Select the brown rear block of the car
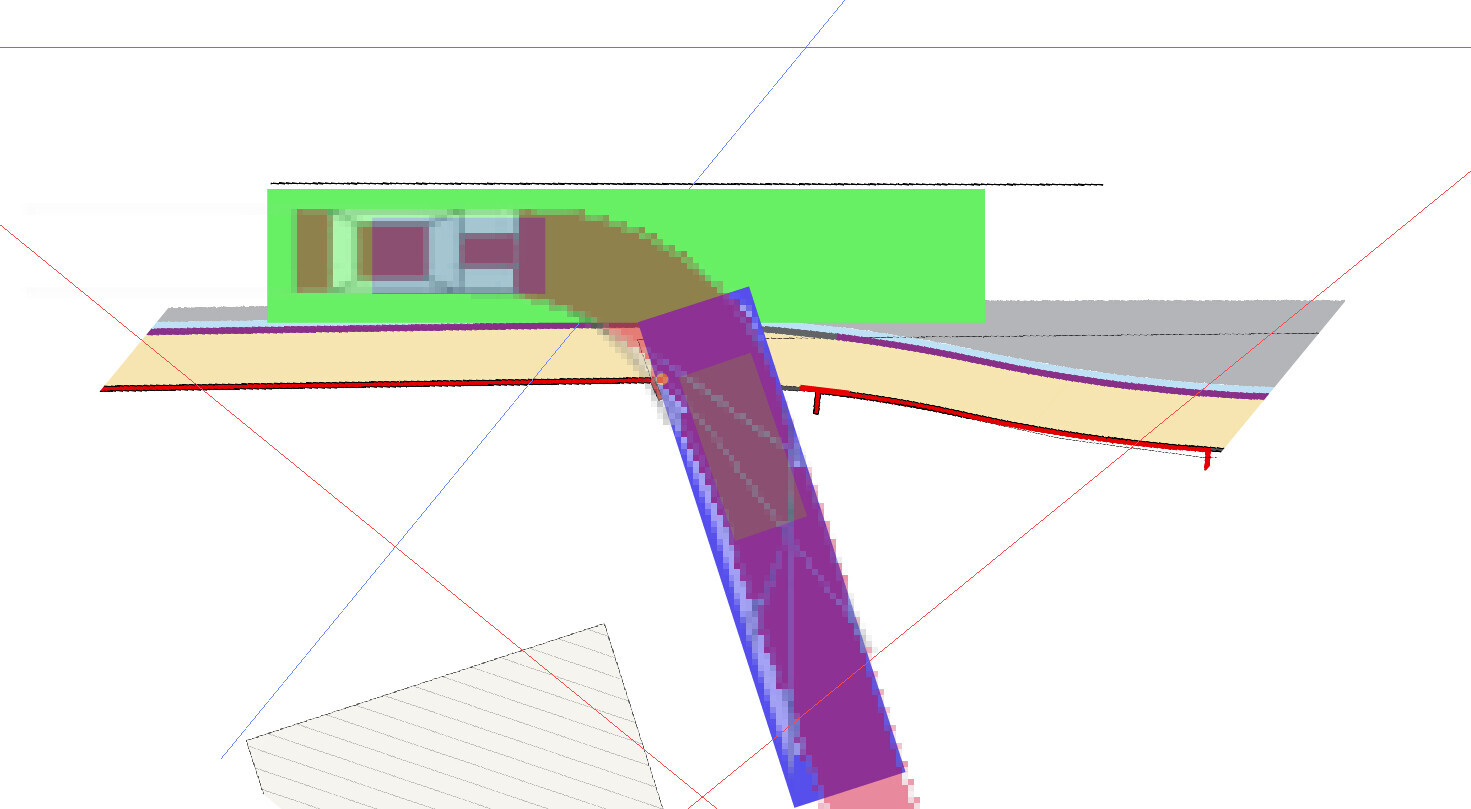This screenshot has height=809, width=1471. (313, 250)
